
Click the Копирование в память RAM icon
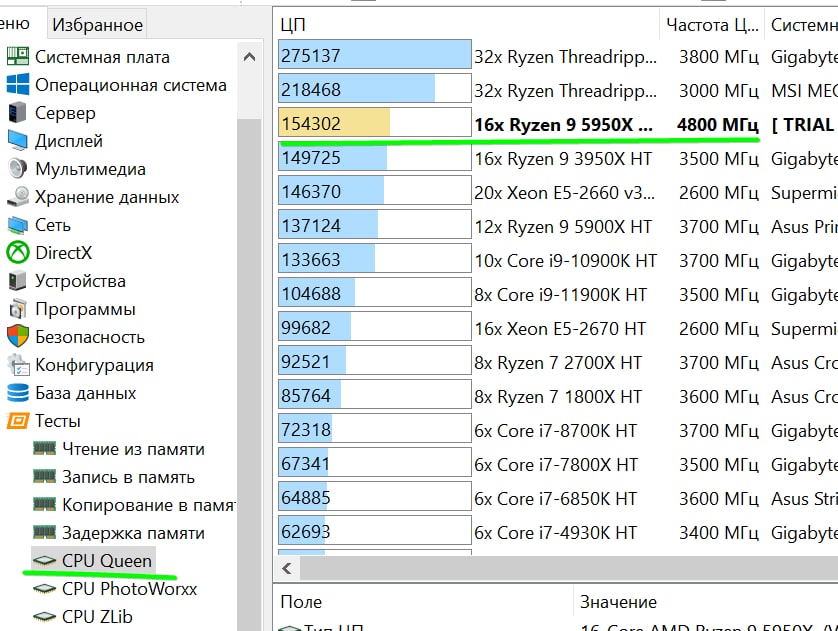click(x=44, y=504)
